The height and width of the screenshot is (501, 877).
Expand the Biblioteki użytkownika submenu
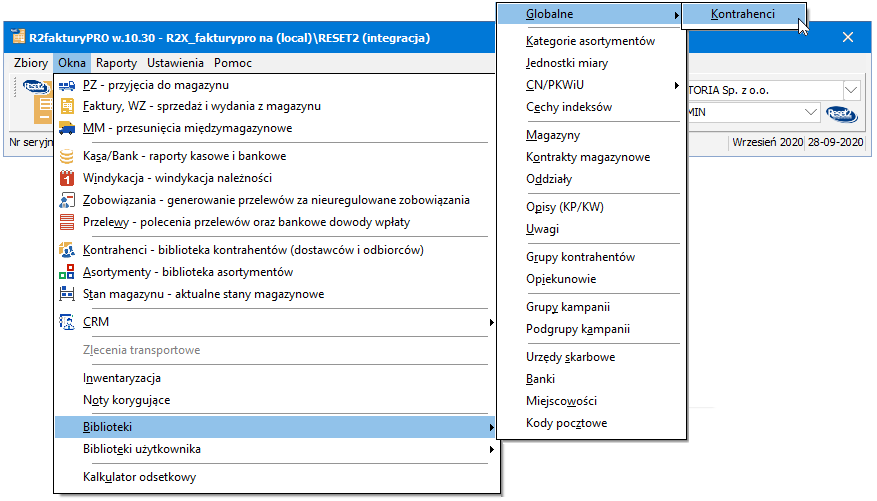pyautogui.click(x=275, y=450)
